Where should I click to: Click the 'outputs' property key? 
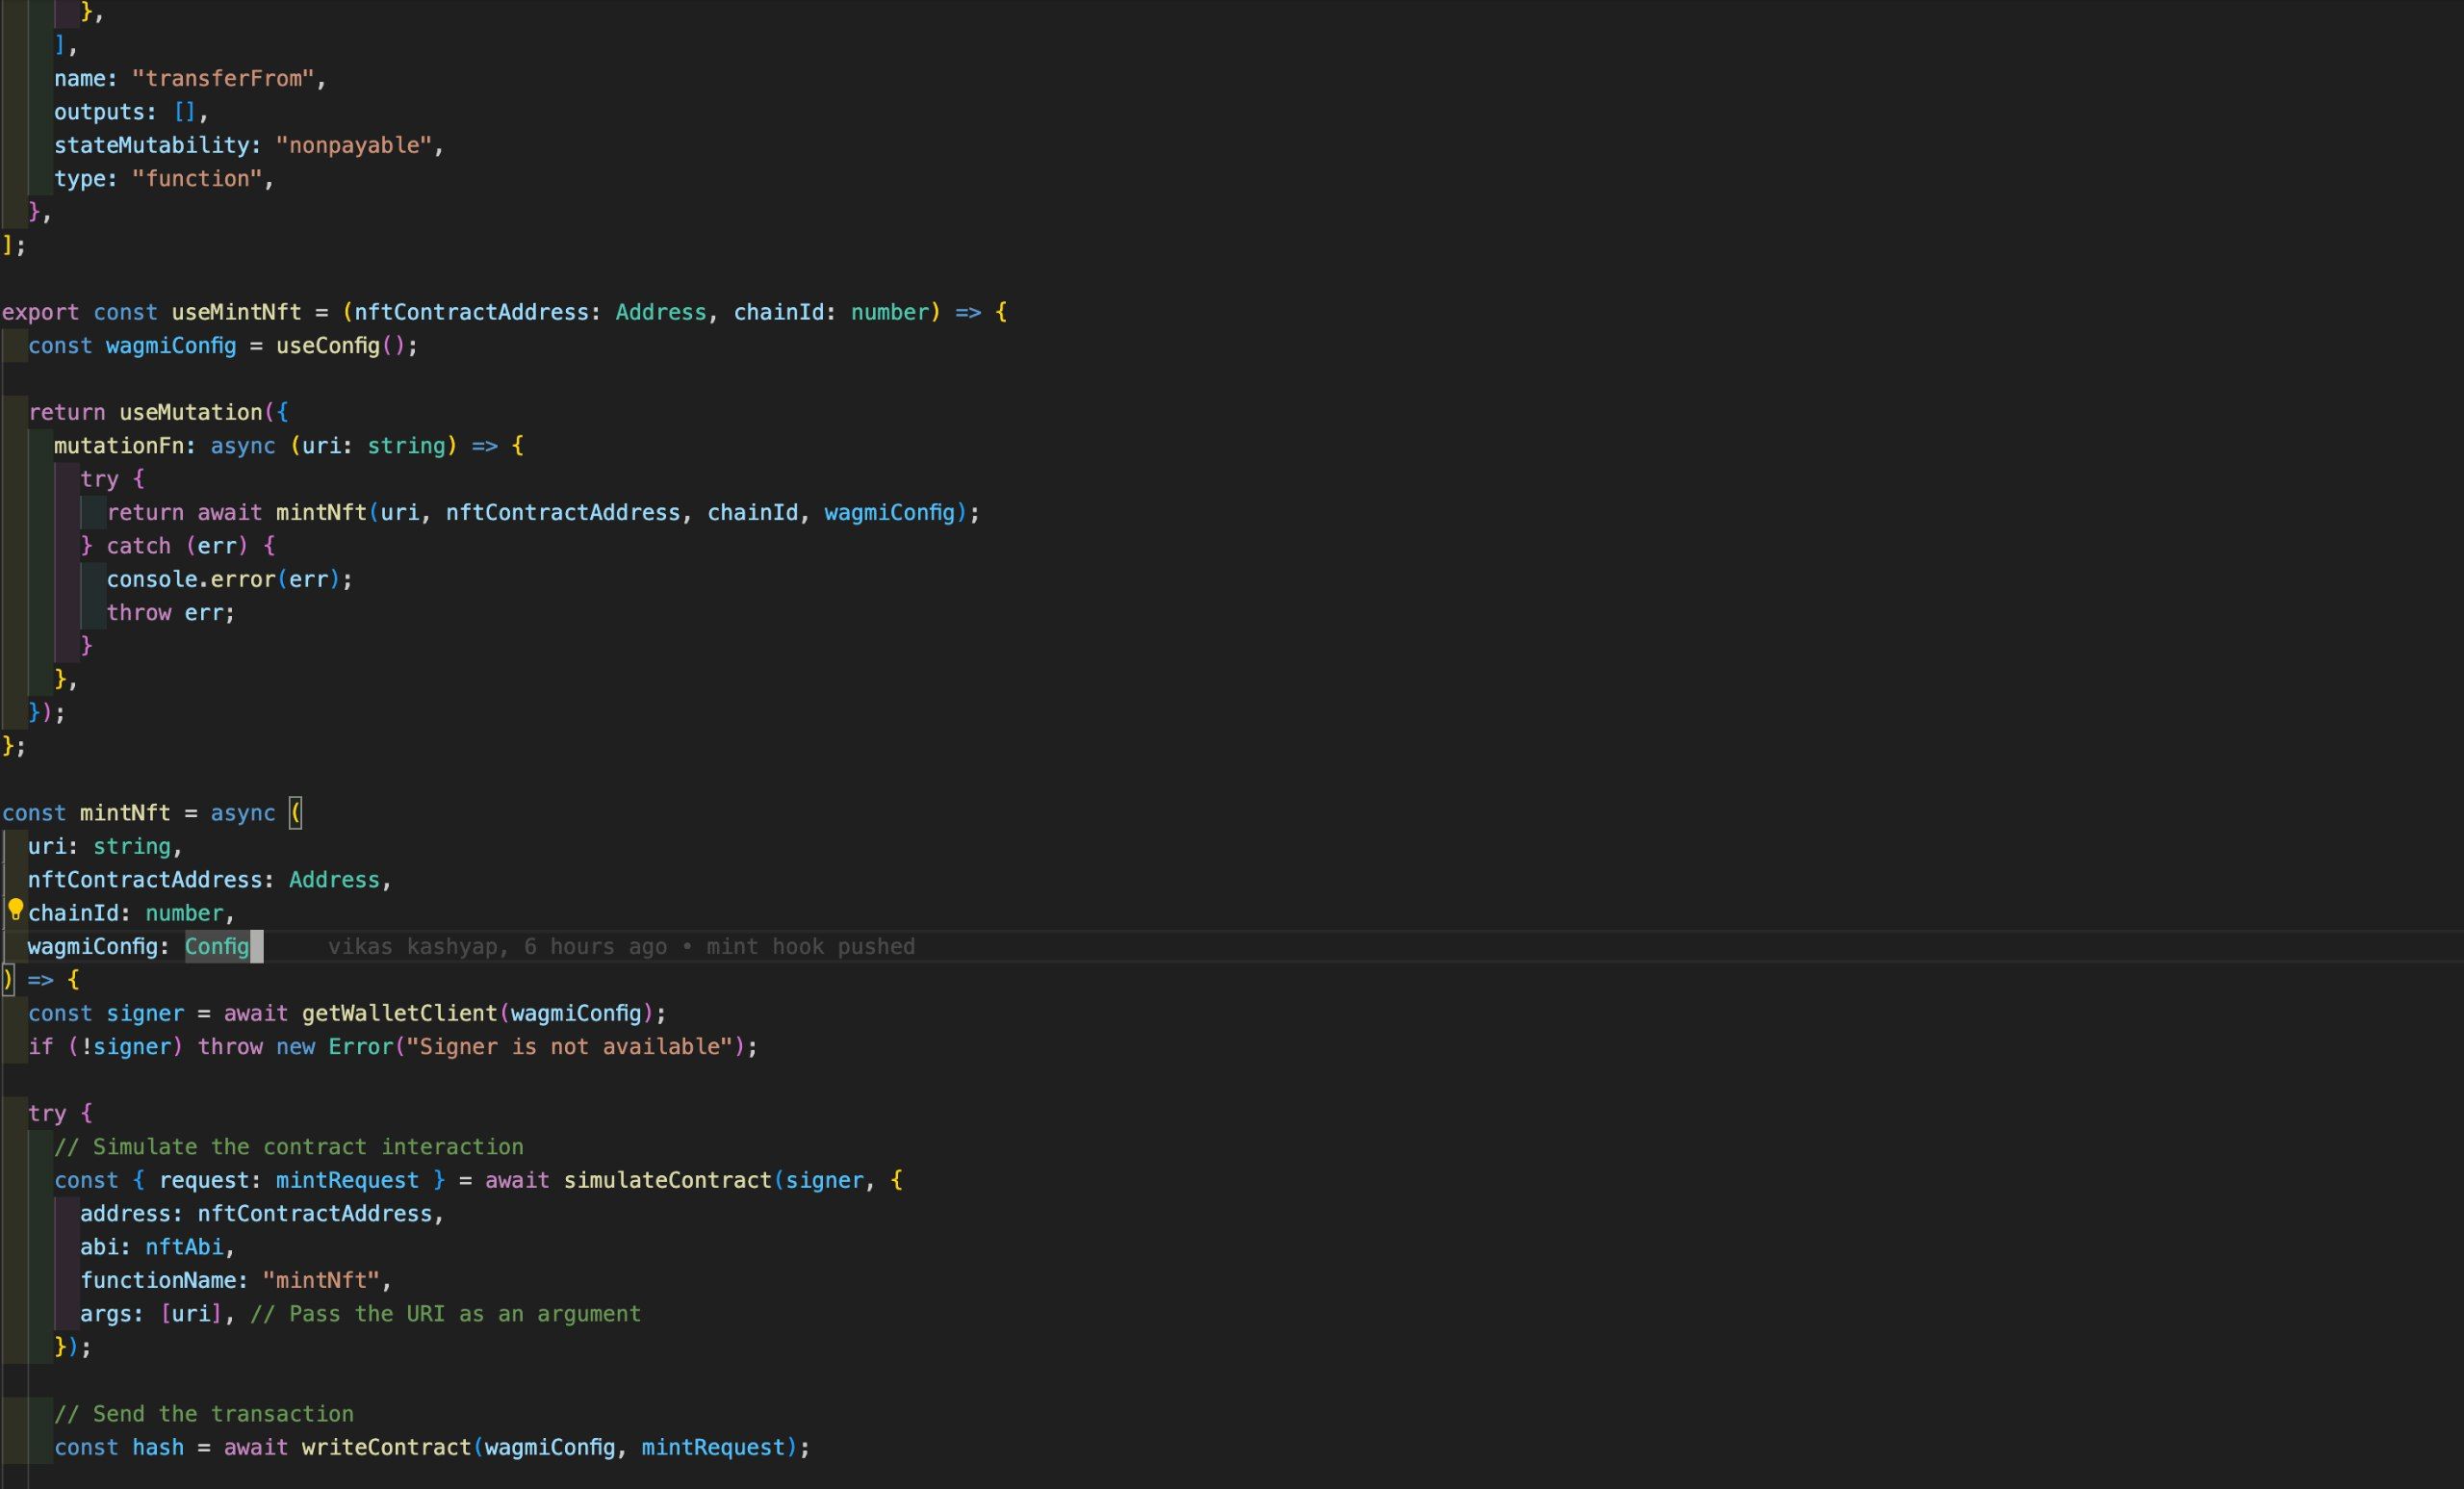(99, 112)
